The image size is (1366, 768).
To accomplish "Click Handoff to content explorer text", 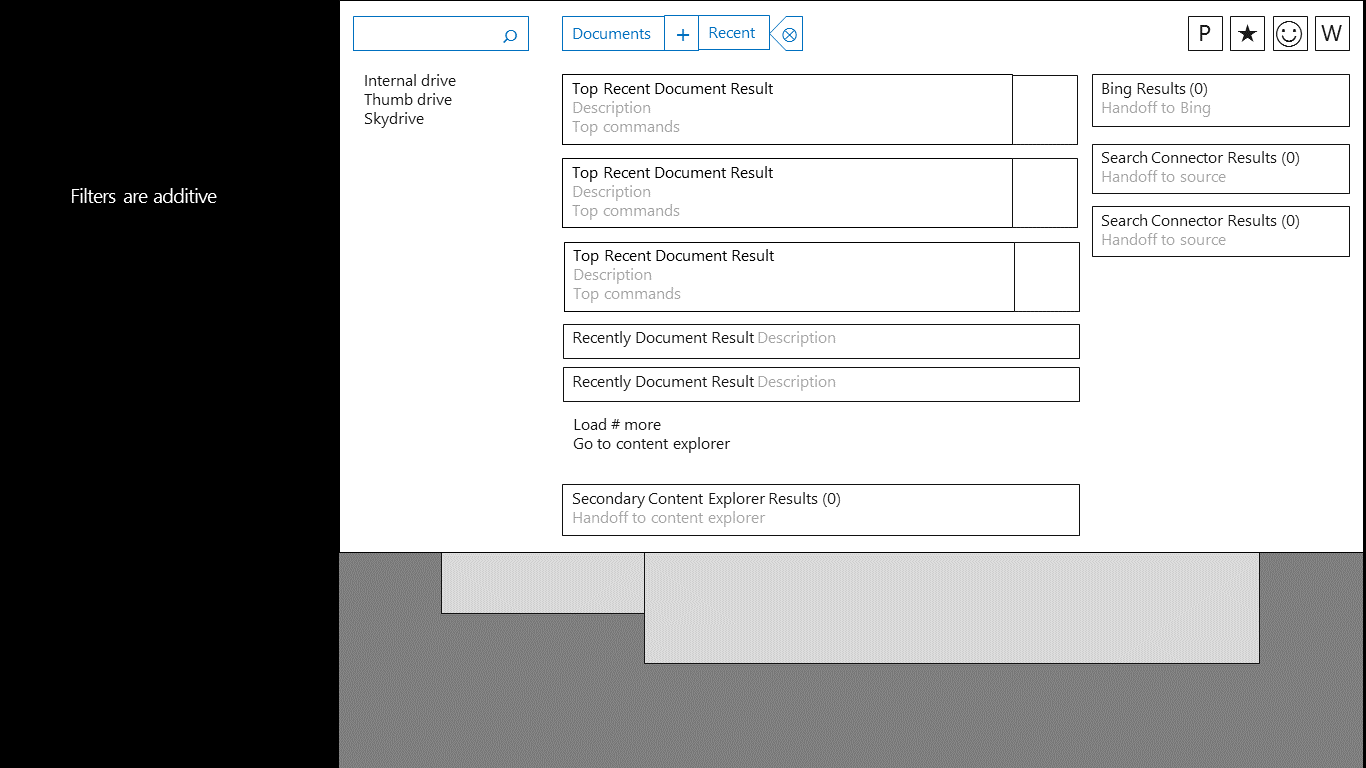I will coord(669,518).
